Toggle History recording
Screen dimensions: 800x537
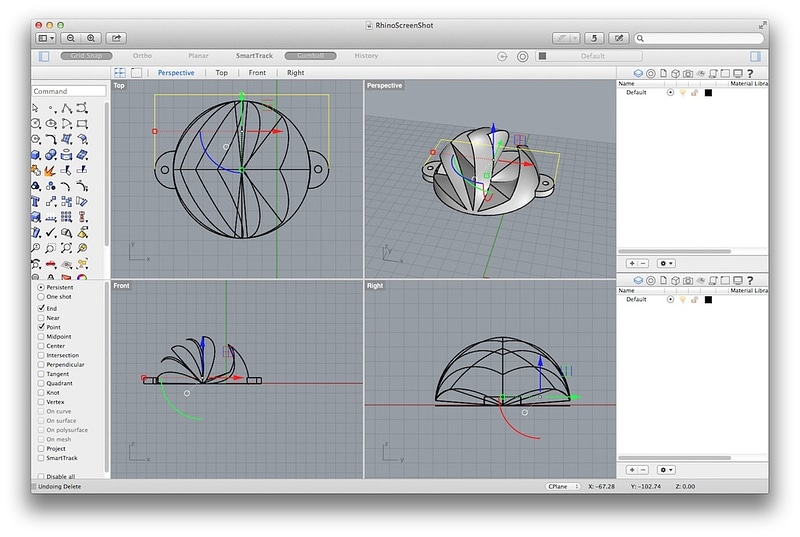click(x=366, y=56)
